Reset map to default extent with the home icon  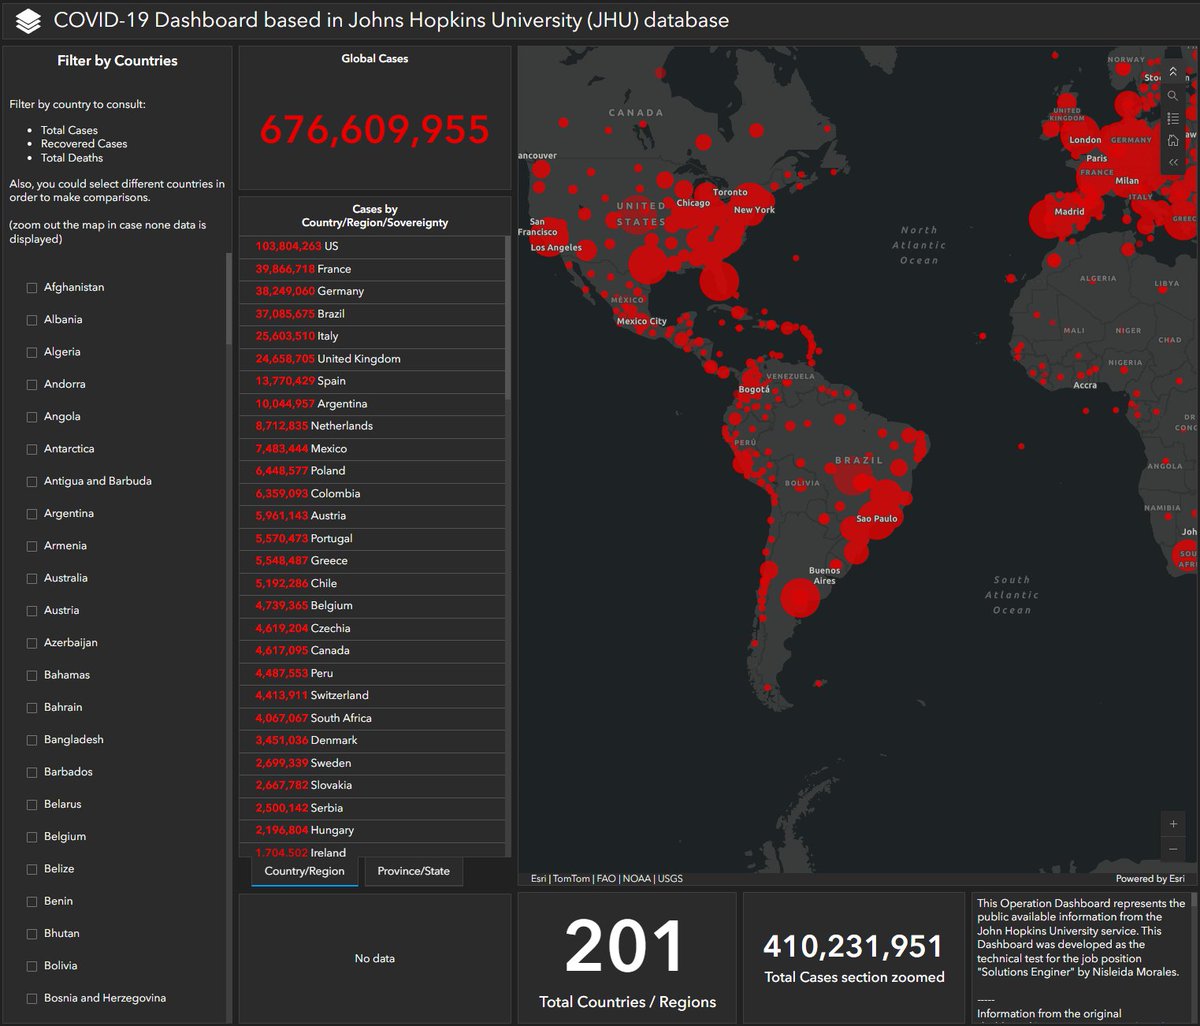coord(1173,140)
